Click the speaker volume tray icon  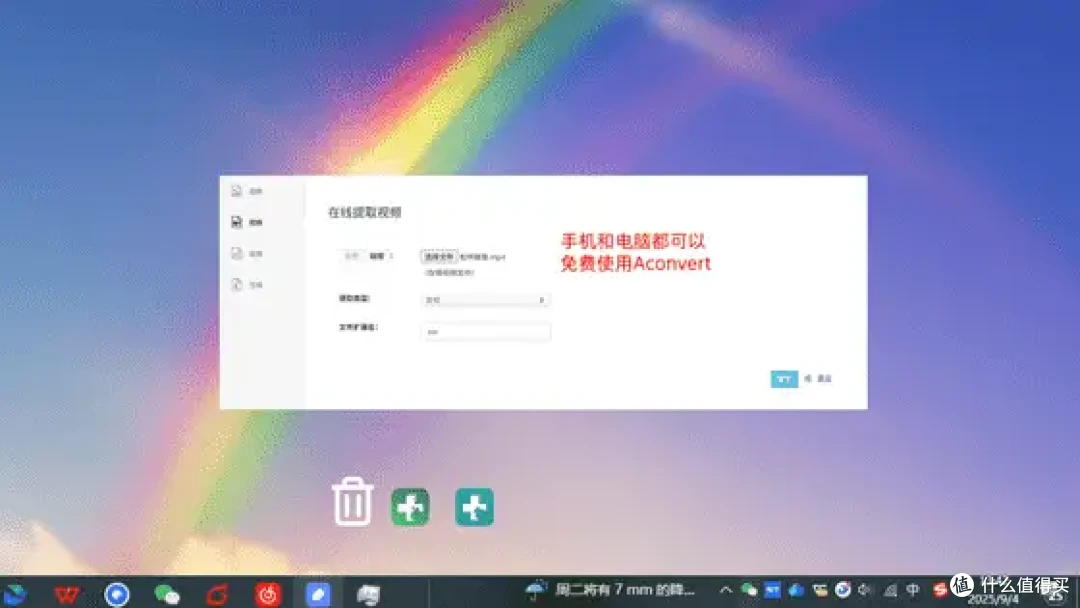tap(866, 590)
